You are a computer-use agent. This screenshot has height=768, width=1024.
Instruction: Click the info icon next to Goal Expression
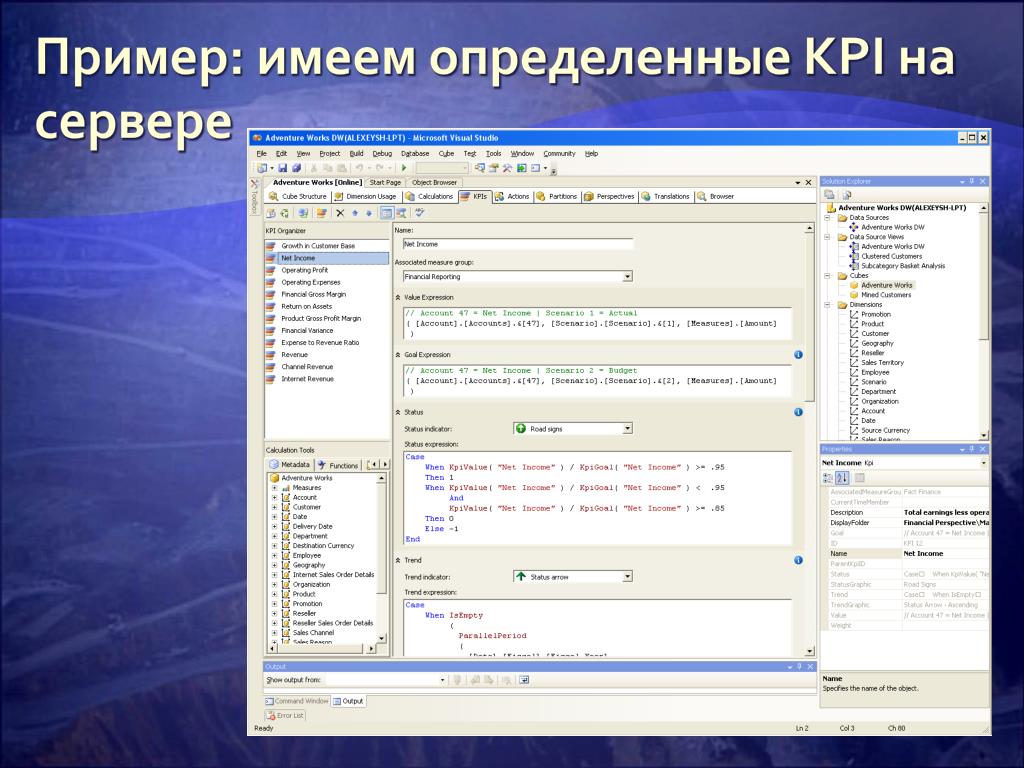coord(798,355)
